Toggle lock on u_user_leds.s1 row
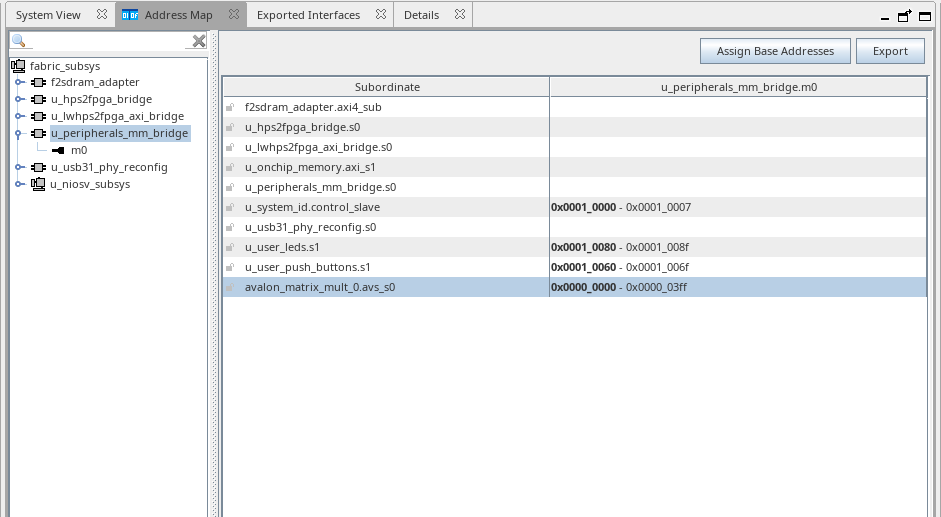This screenshot has height=517, width=941. point(230,247)
